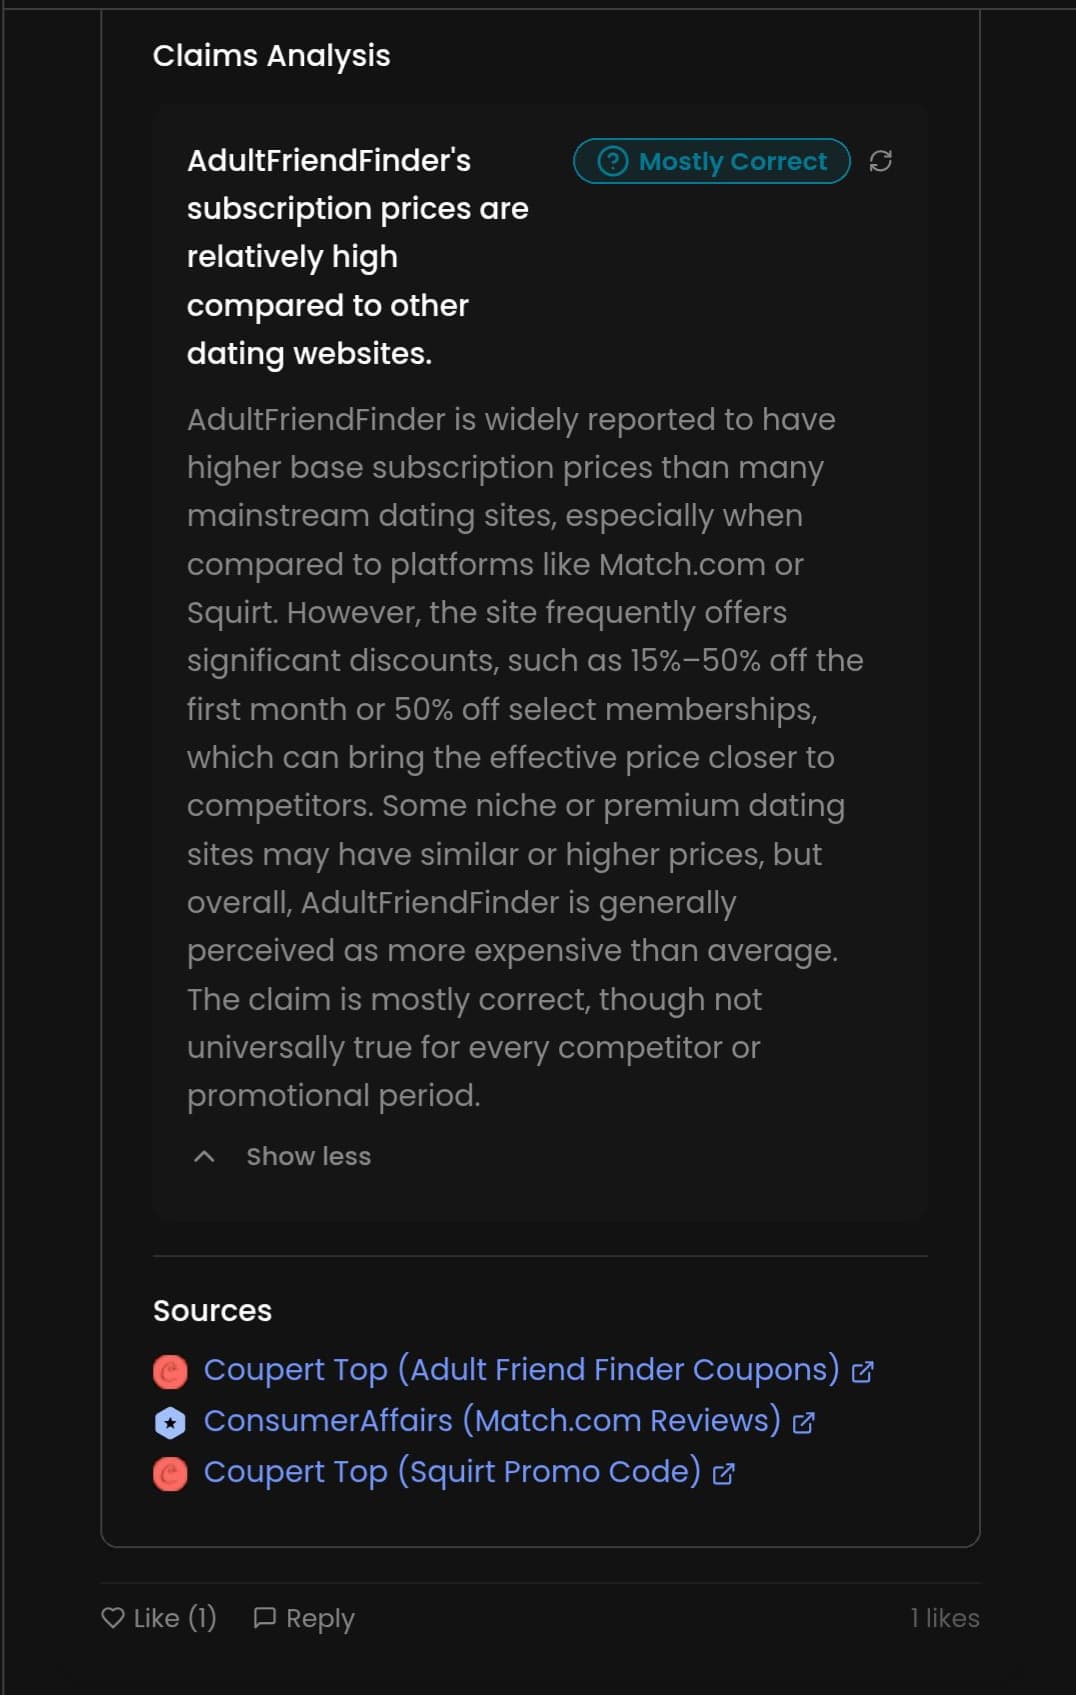The width and height of the screenshot is (1076, 1695).
Task: Open Coupert Top Adult Friend Finder Coupons link
Action: (x=520, y=1369)
